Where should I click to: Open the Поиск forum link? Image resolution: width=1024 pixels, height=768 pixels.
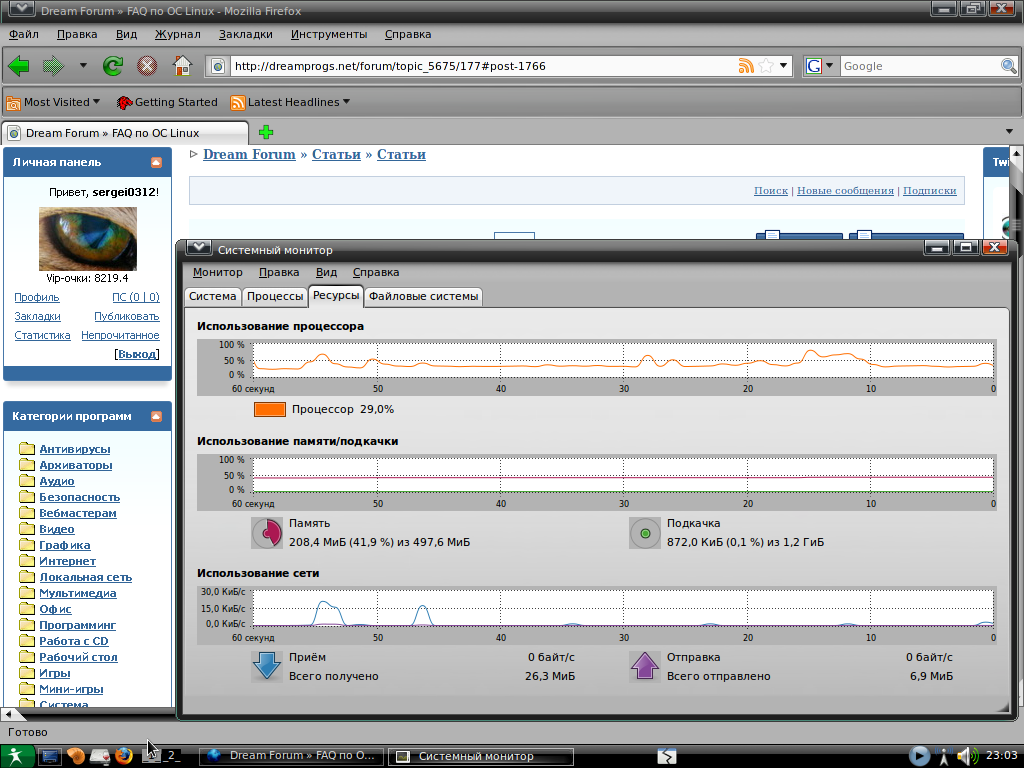pos(771,191)
